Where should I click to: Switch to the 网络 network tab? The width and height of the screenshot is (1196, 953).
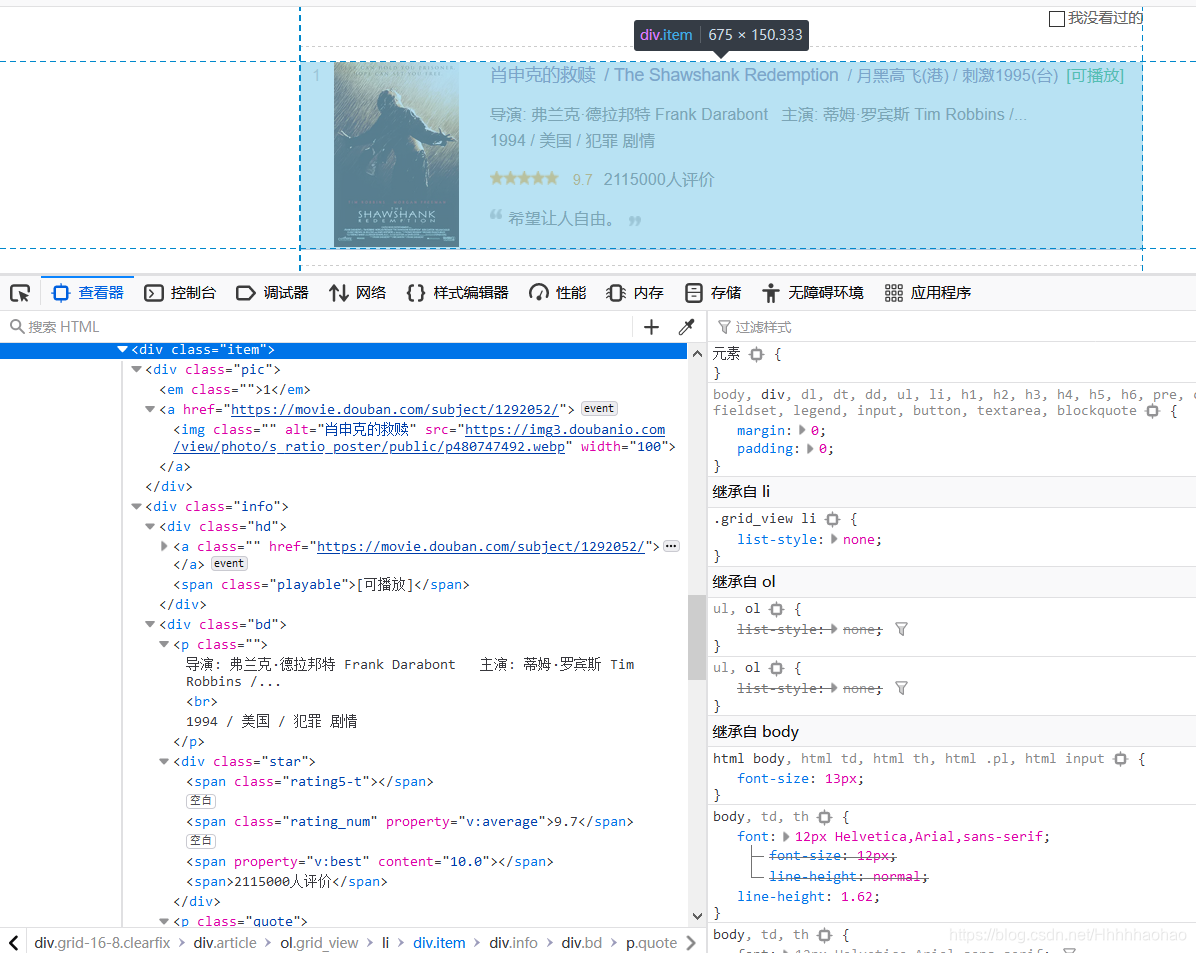358,293
